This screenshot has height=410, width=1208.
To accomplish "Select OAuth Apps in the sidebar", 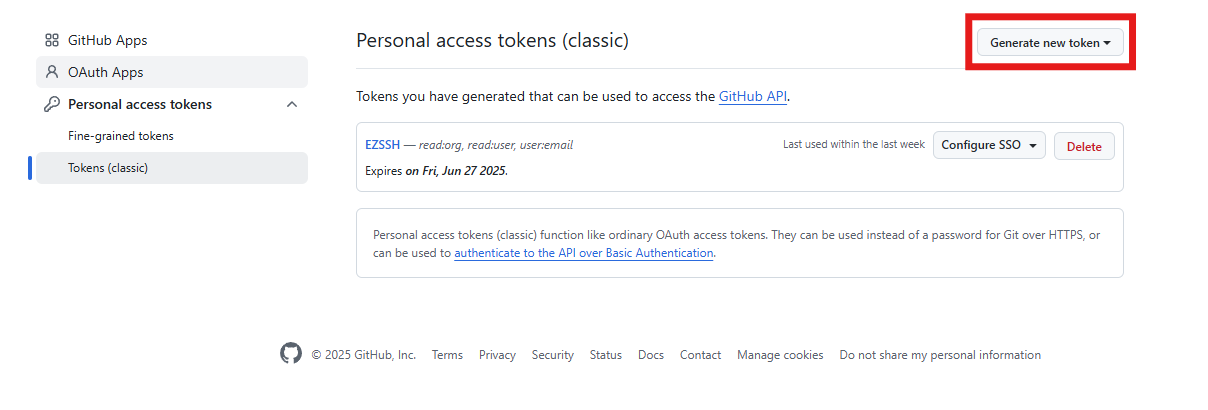I will [105, 72].
